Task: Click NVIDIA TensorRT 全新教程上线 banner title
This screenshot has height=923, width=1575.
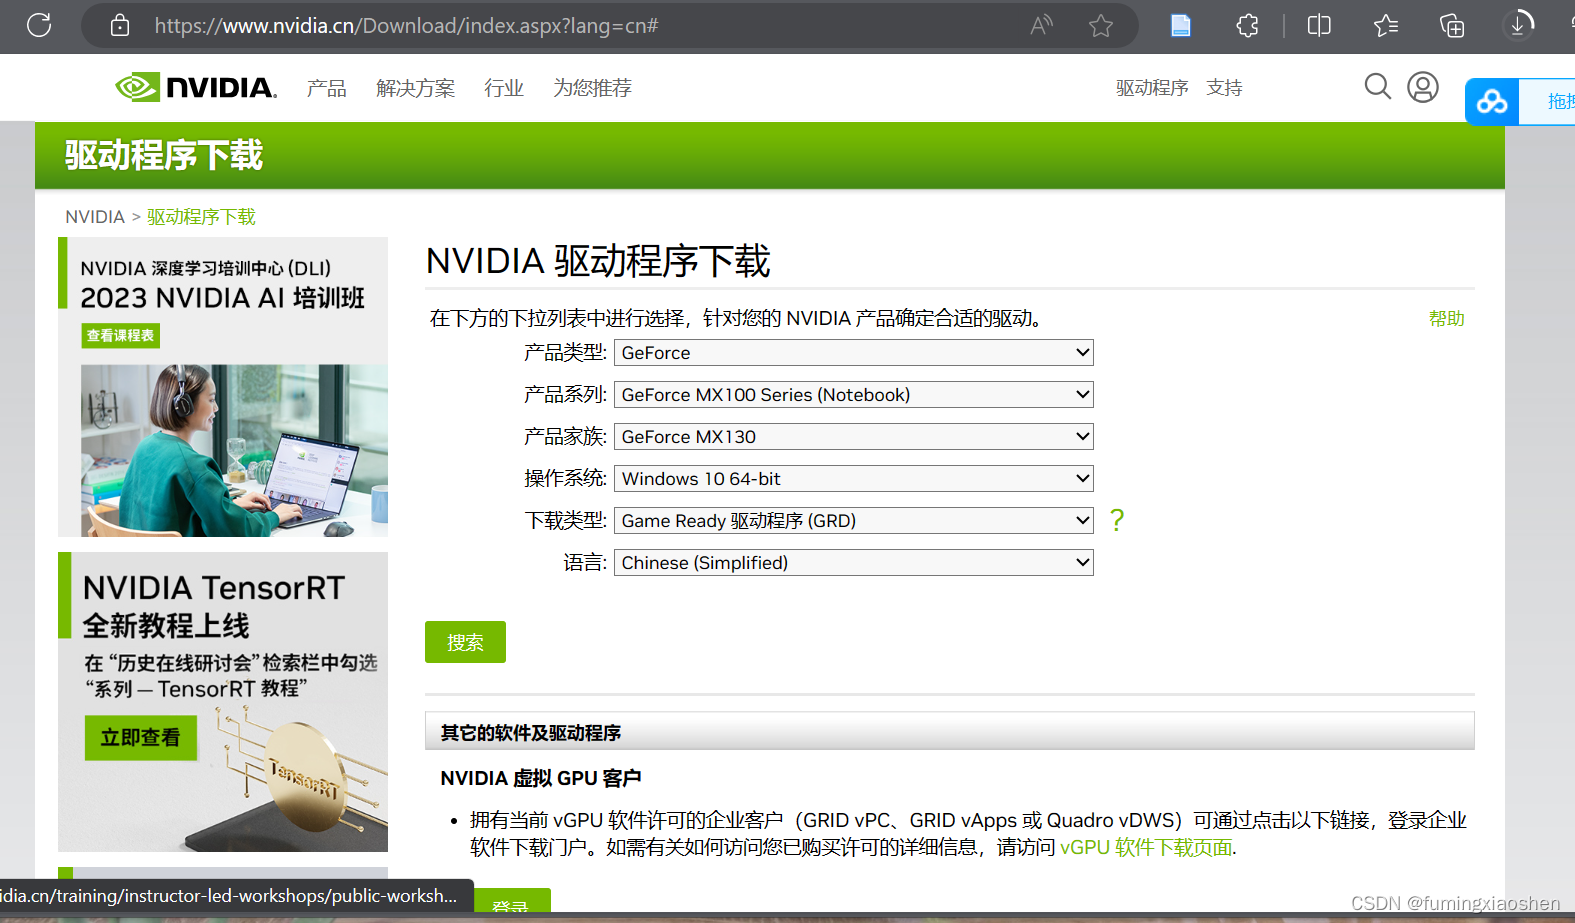Action: click(x=214, y=606)
